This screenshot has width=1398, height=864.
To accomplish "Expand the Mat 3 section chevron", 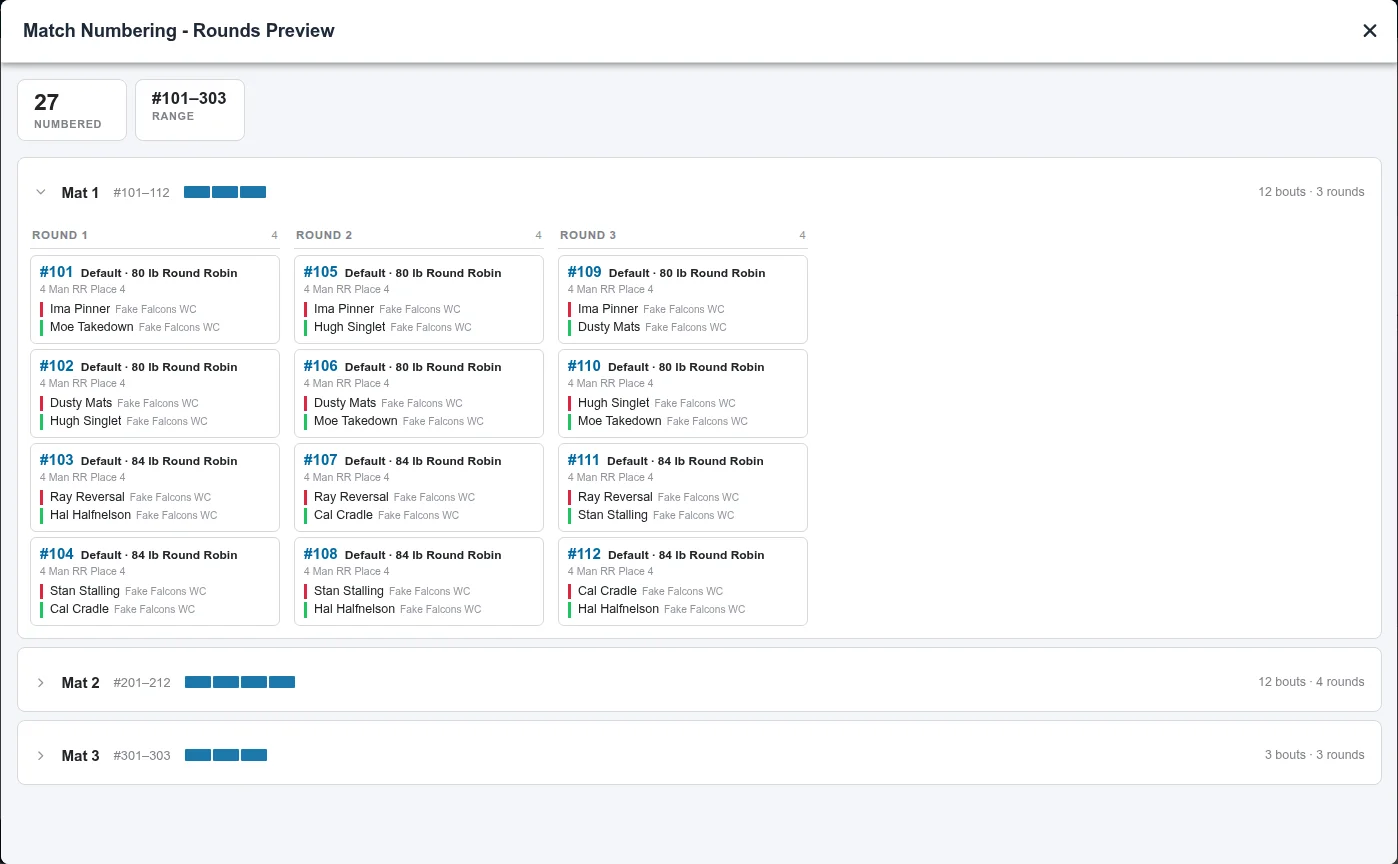I will tap(41, 755).
